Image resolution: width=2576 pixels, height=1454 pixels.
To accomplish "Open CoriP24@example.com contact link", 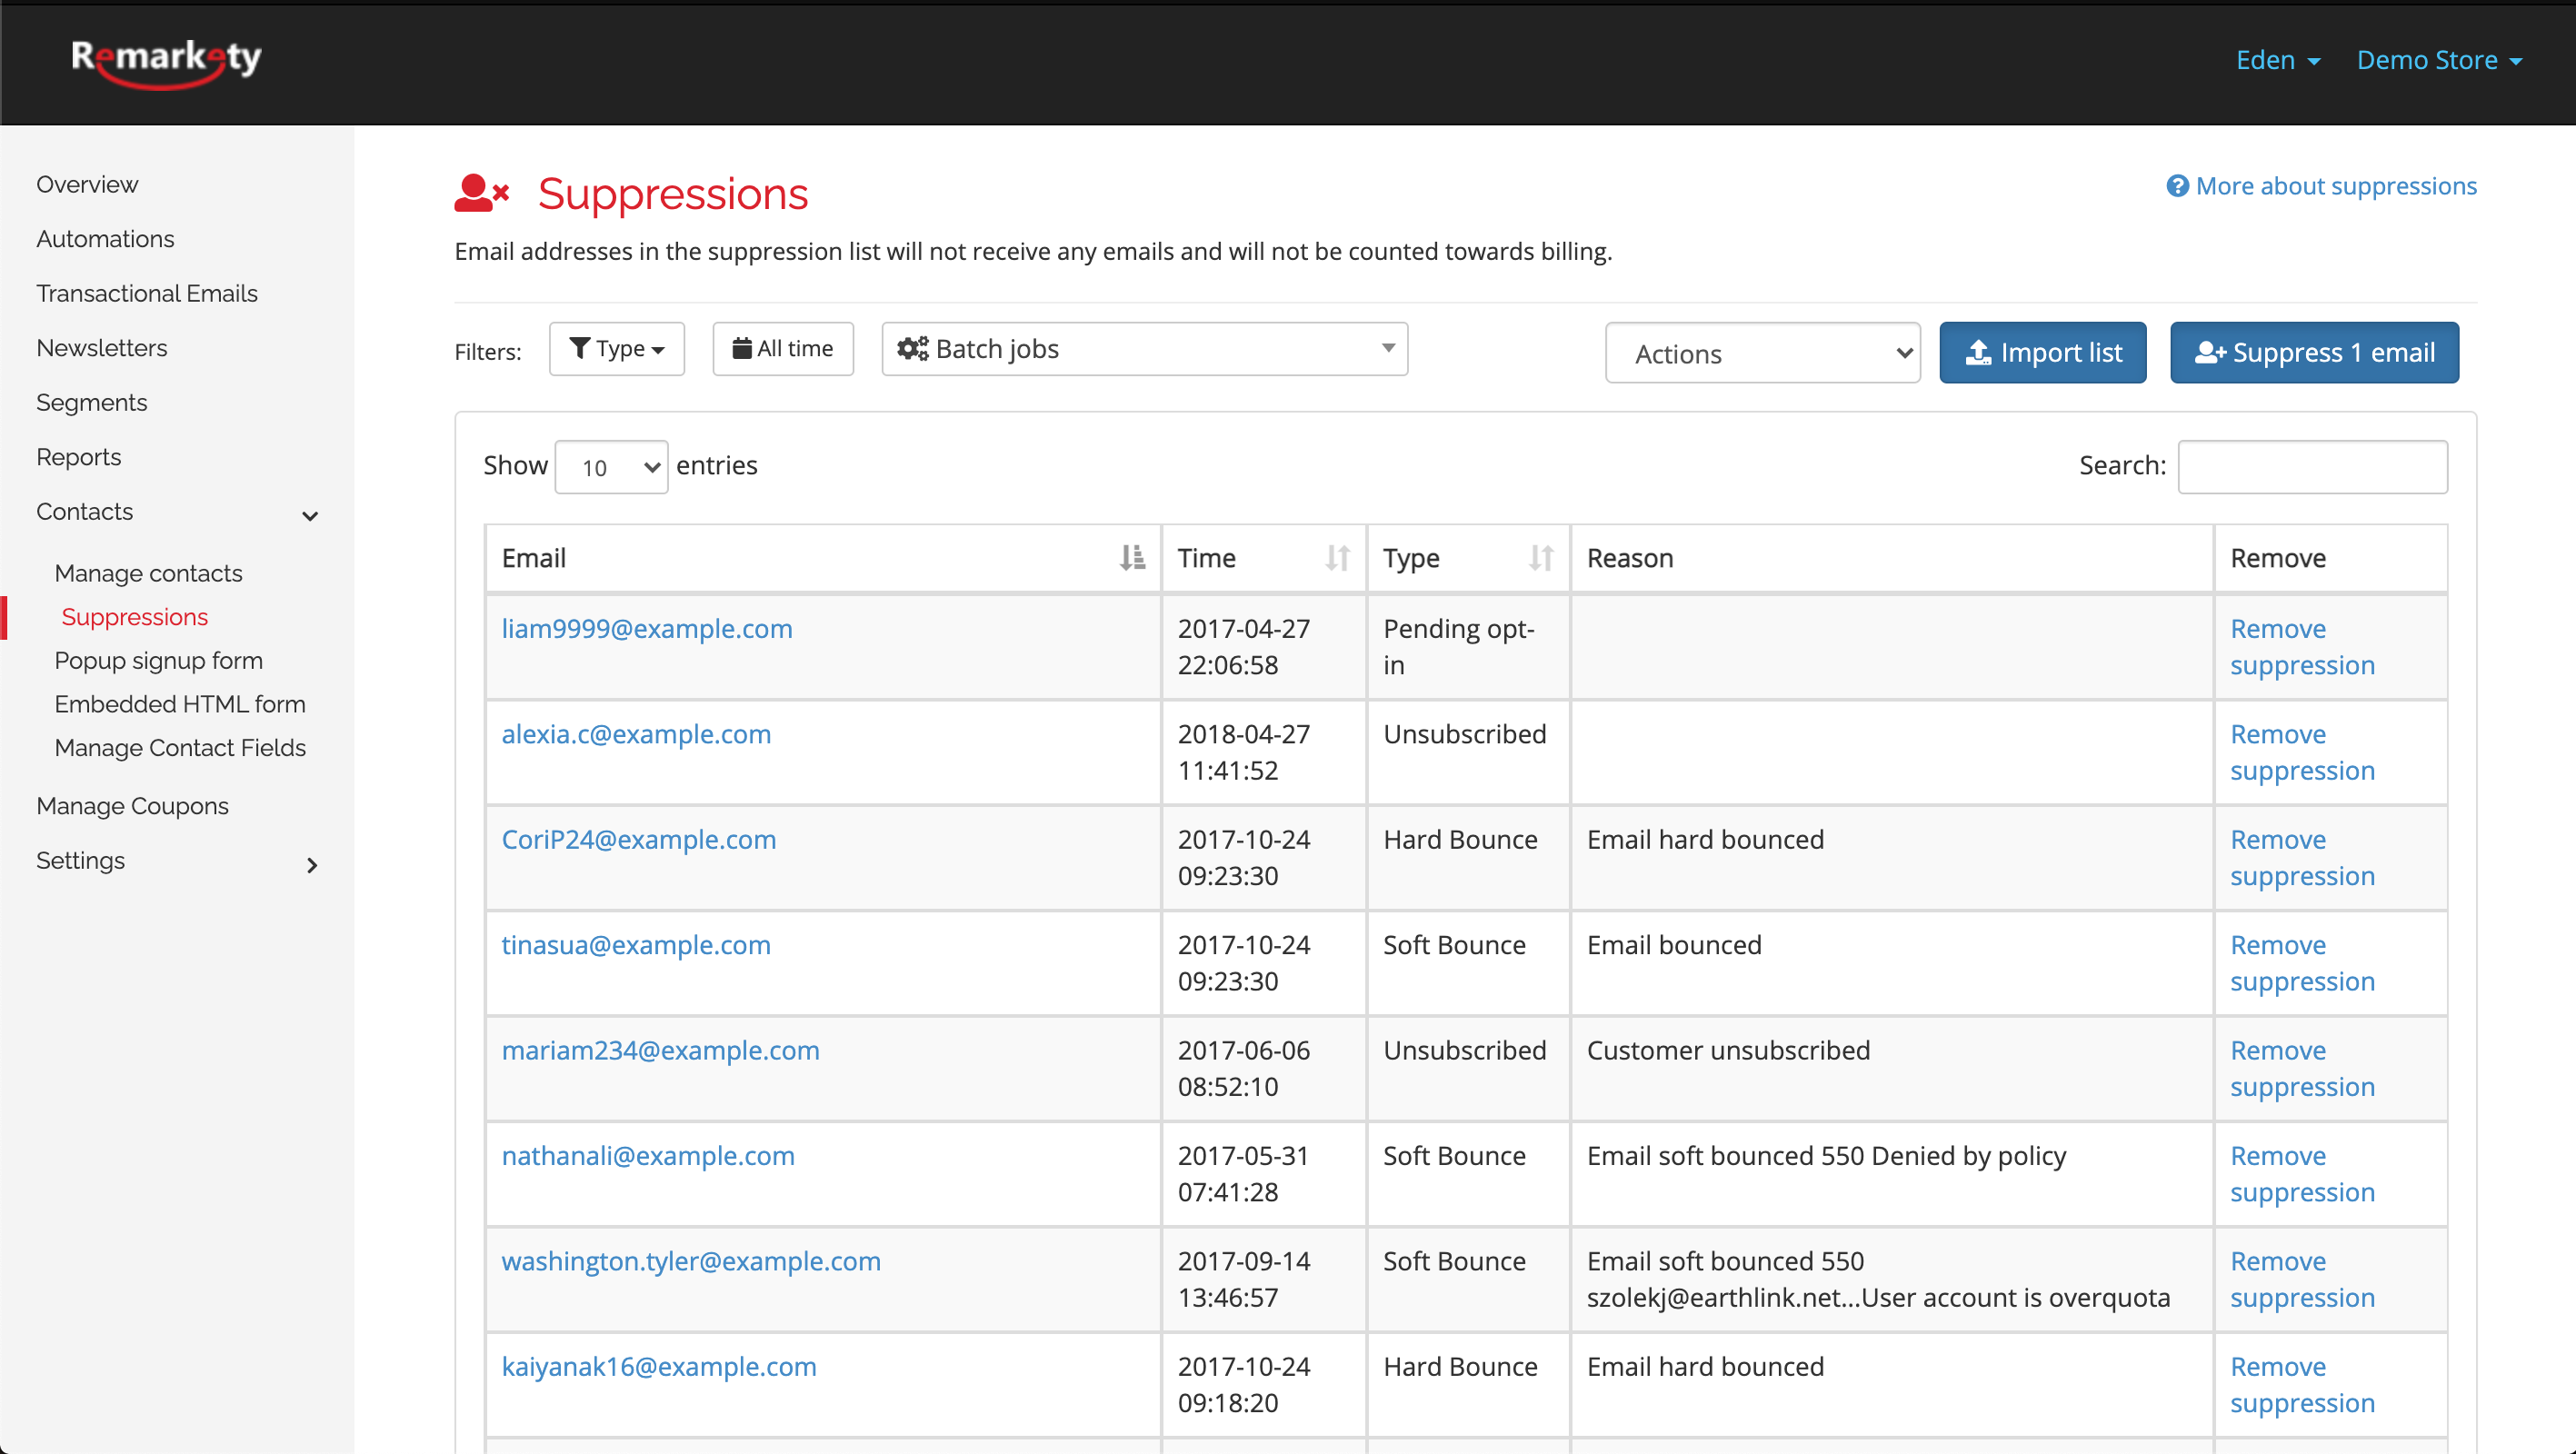I will pyautogui.click(x=639, y=840).
